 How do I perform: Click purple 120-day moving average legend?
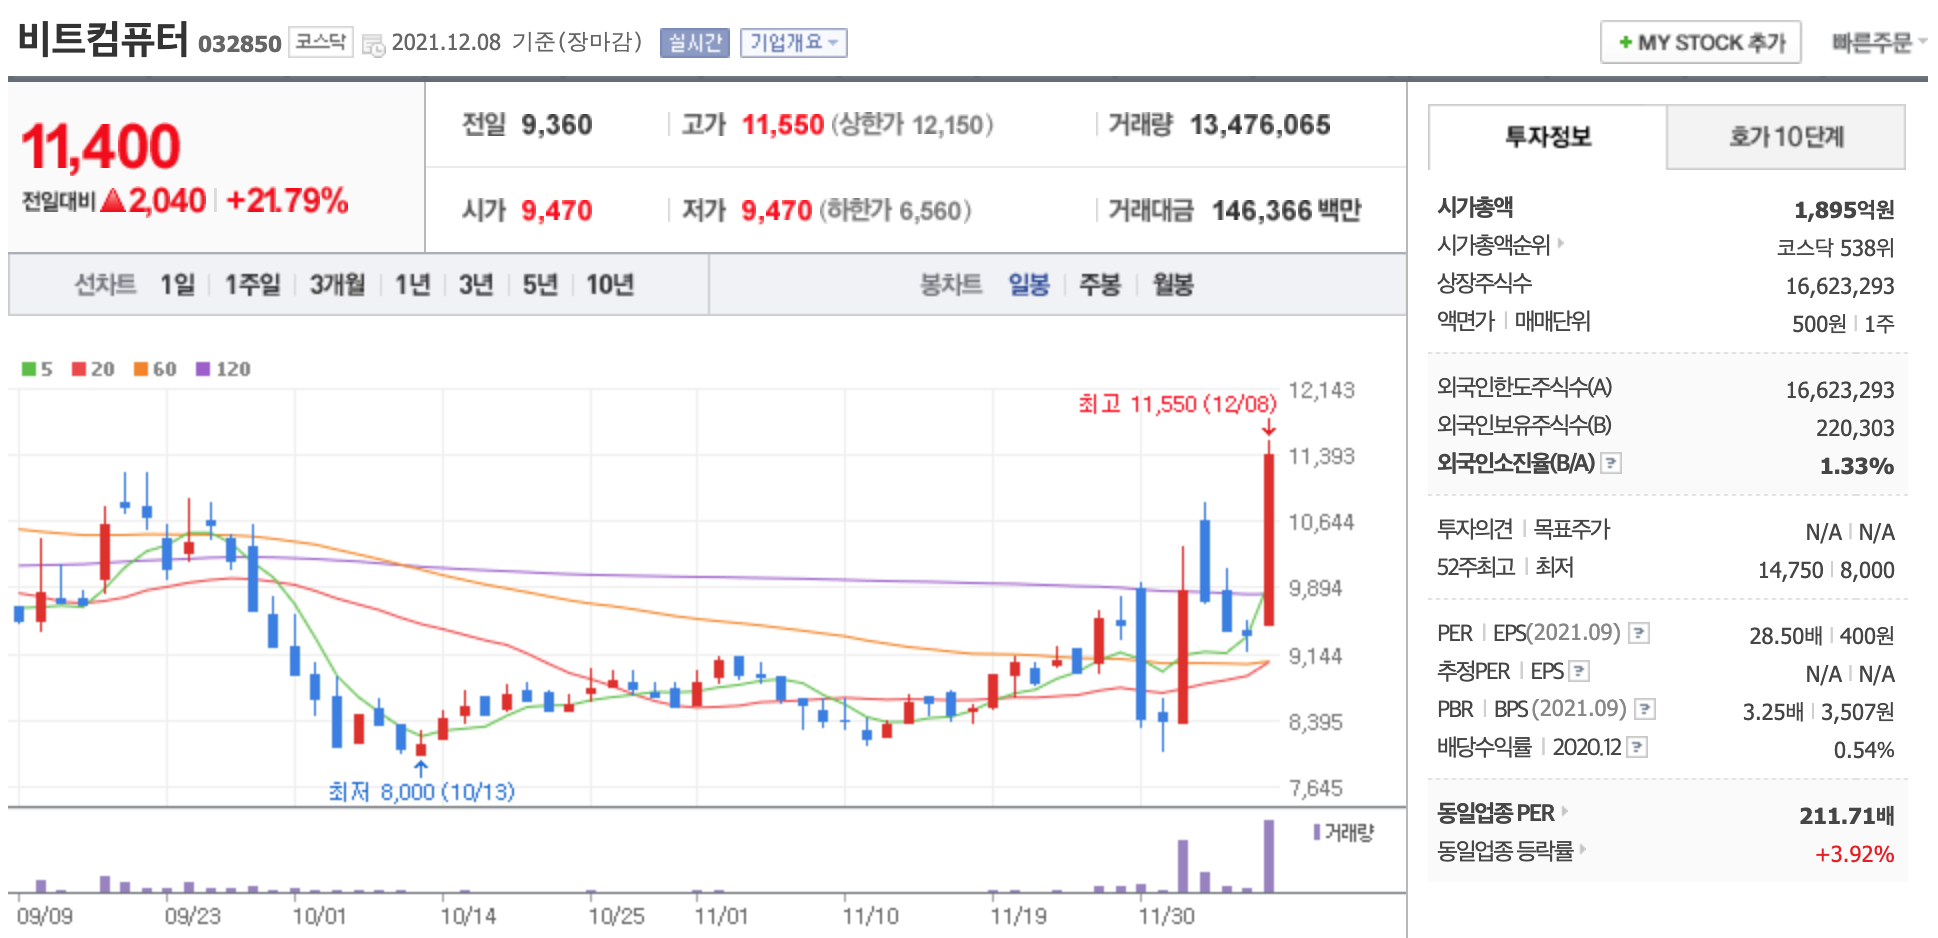(x=223, y=369)
